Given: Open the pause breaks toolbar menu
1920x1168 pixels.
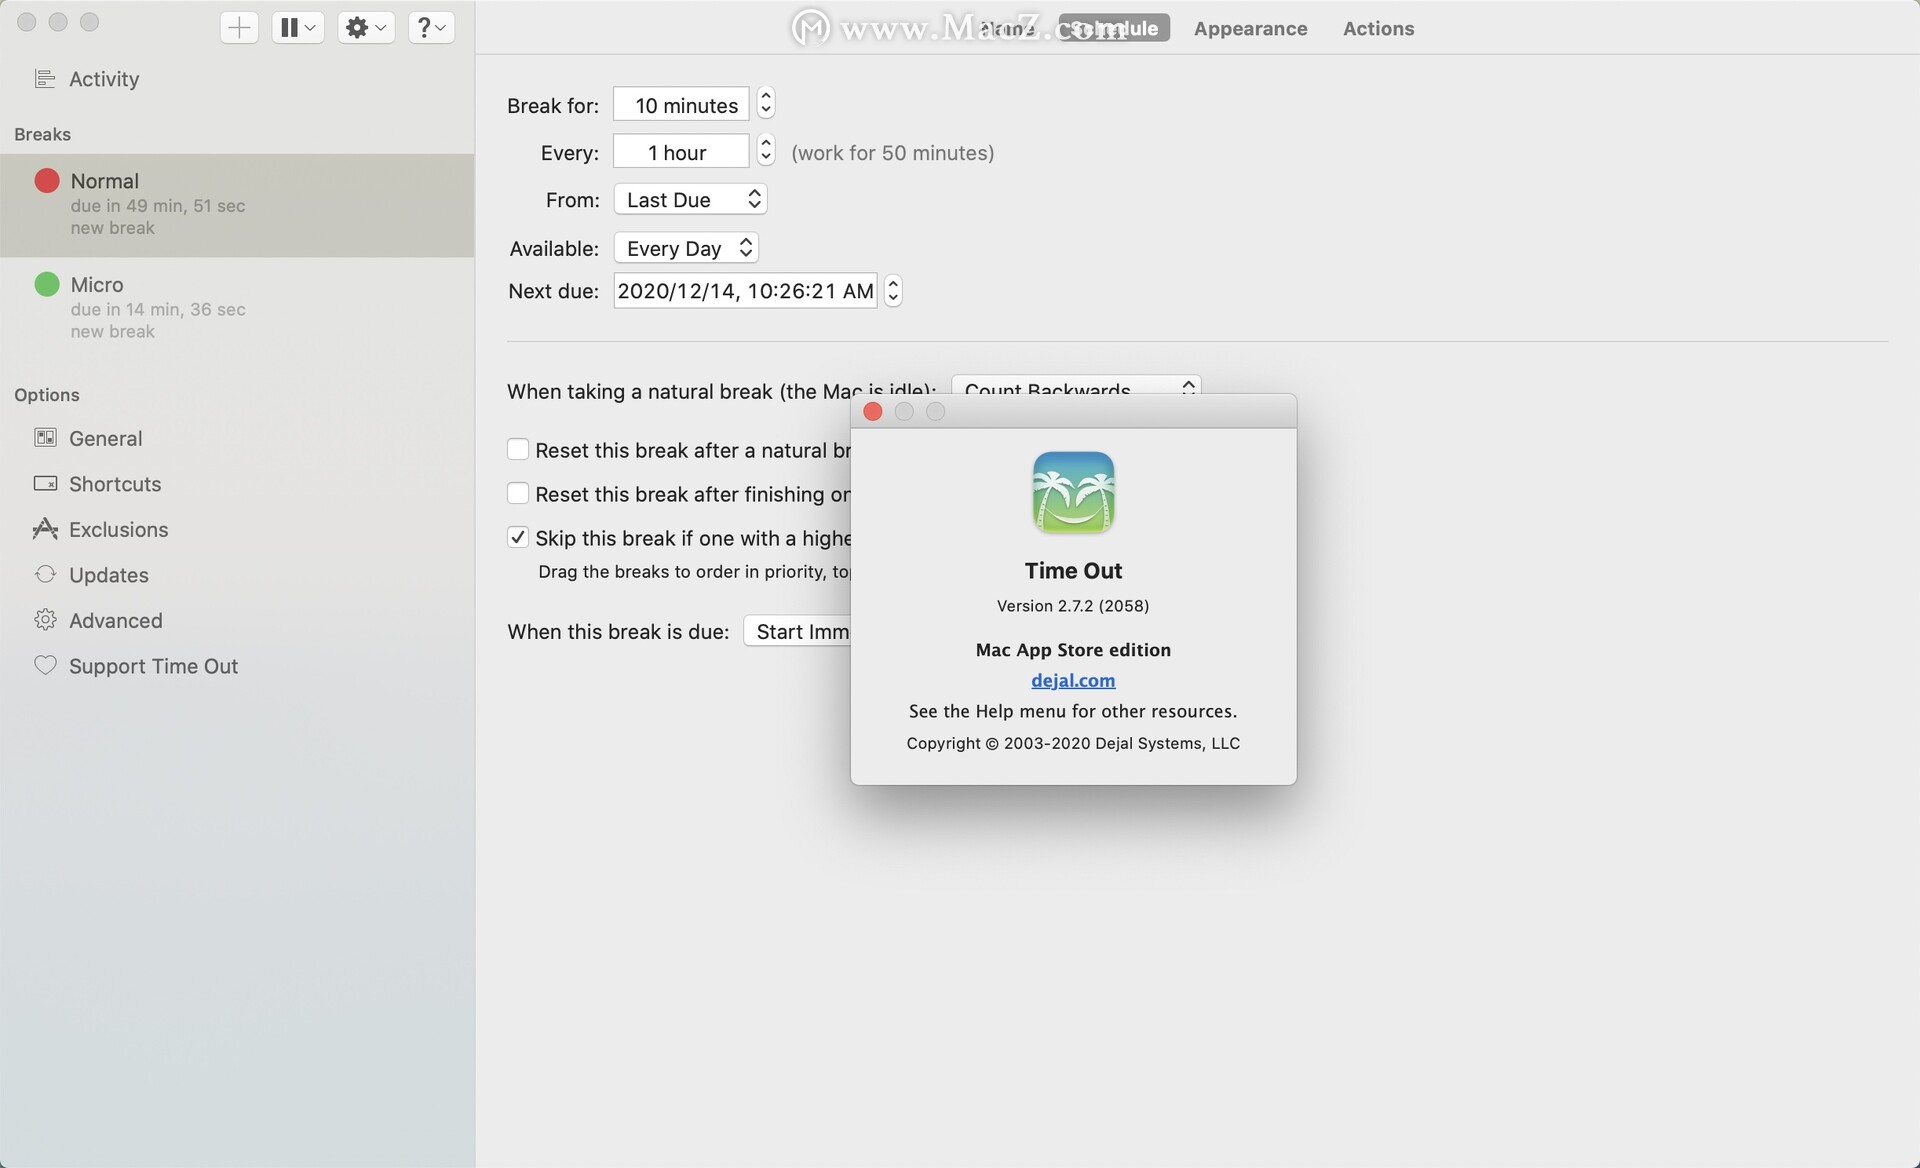Looking at the screenshot, I should click(298, 27).
